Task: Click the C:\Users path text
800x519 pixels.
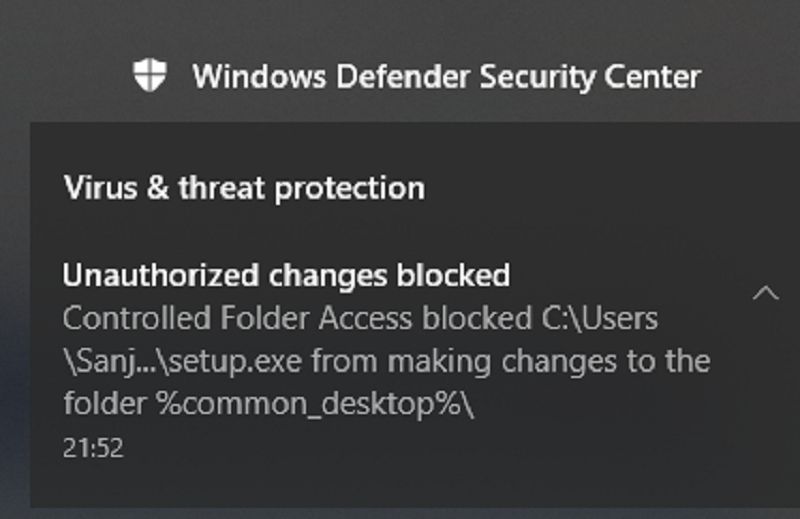Action: click(595, 318)
